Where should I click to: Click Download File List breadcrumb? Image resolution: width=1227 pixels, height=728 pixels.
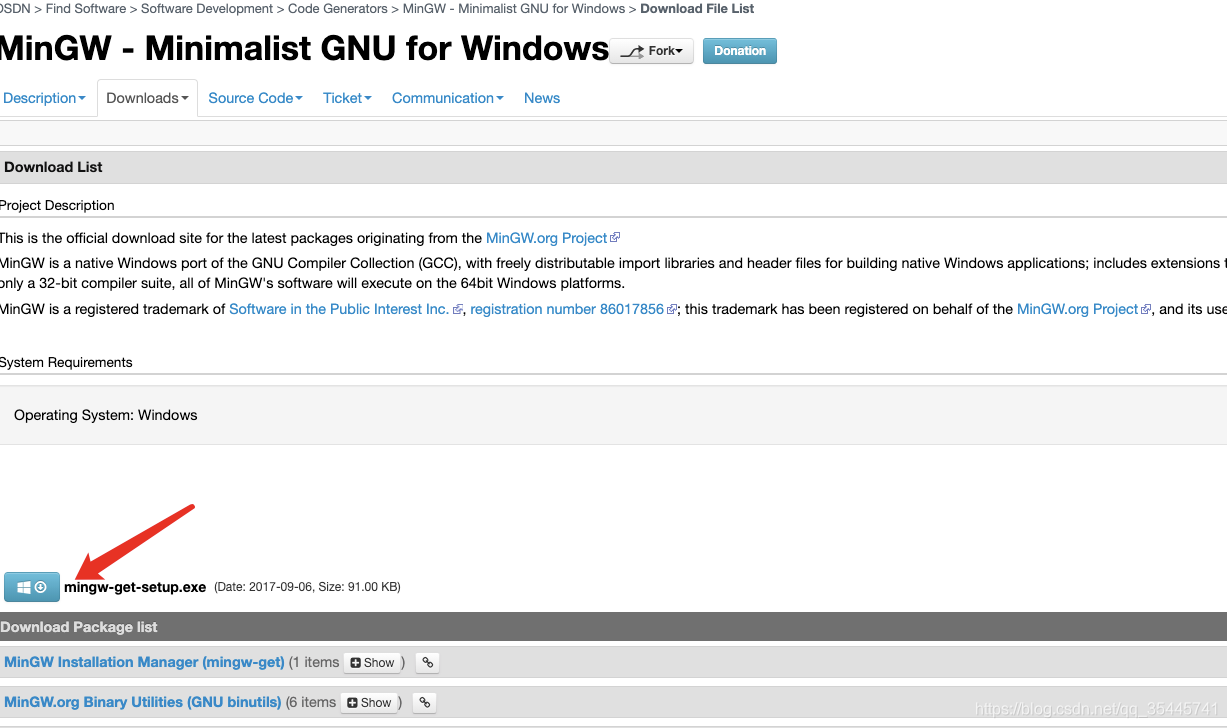click(x=697, y=8)
